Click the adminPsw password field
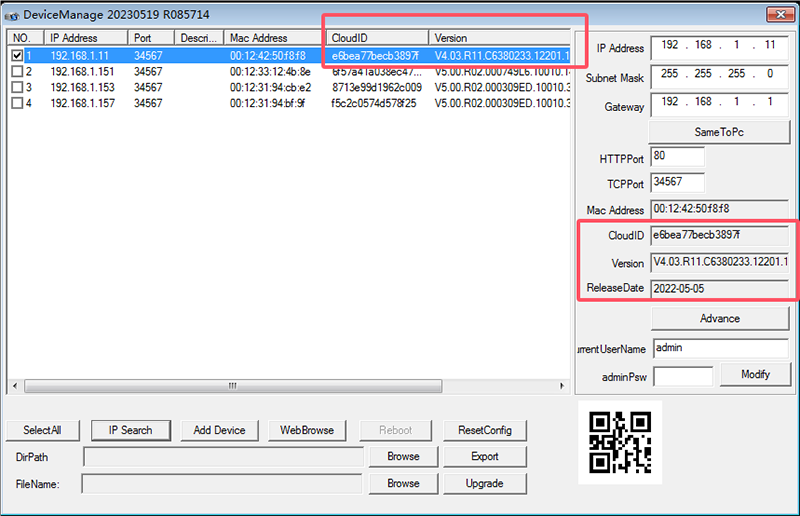The width and height of the screenshot is (800, 516). tap(682, 376)
